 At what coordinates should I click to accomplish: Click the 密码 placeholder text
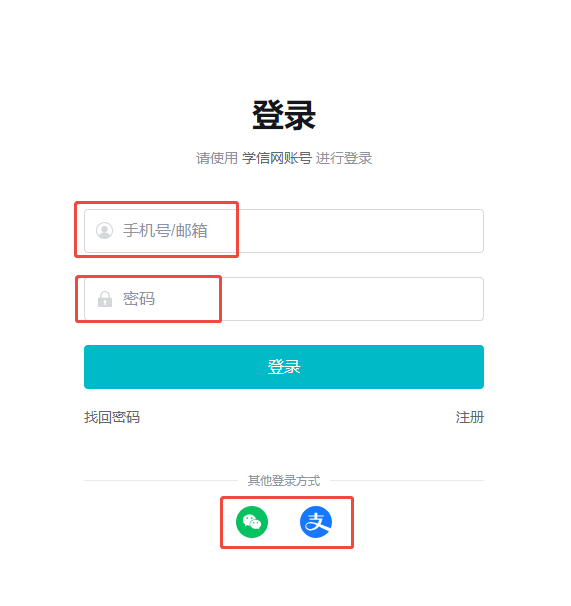[x=139, y=299]
